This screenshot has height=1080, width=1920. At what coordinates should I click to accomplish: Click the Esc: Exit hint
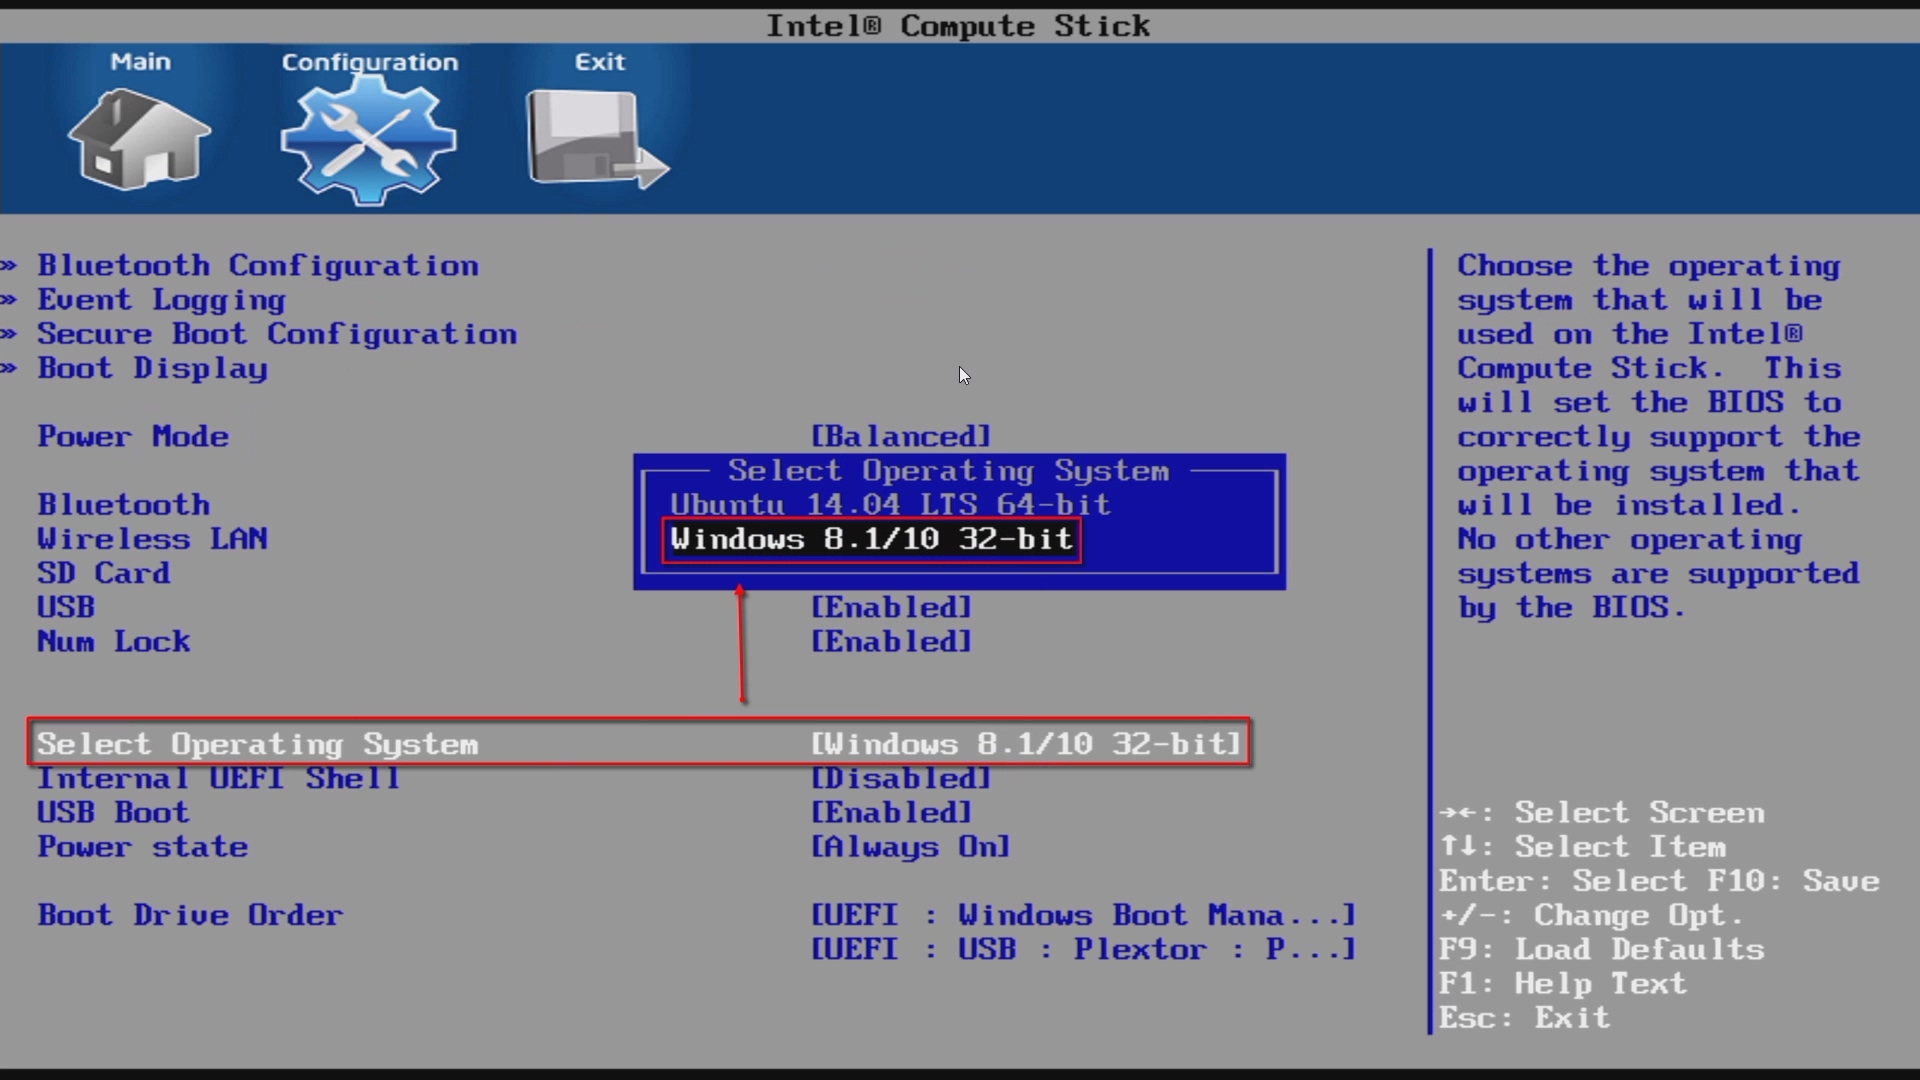click(1524, 1019)
